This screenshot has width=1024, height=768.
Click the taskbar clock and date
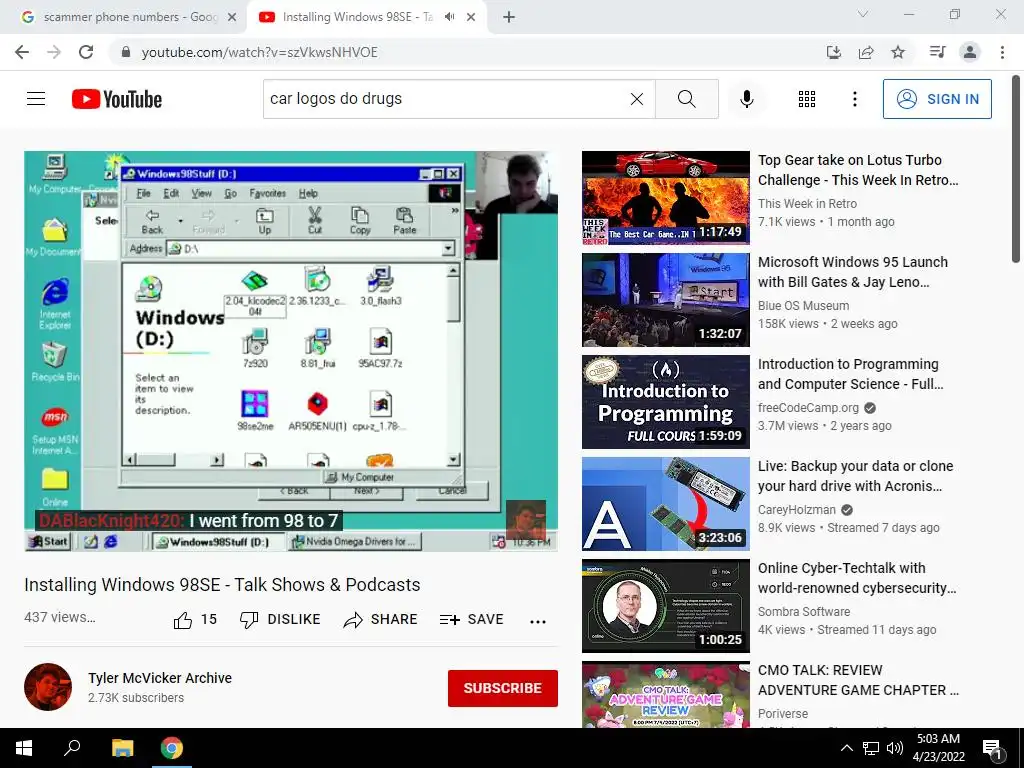(x=938, y=748)
